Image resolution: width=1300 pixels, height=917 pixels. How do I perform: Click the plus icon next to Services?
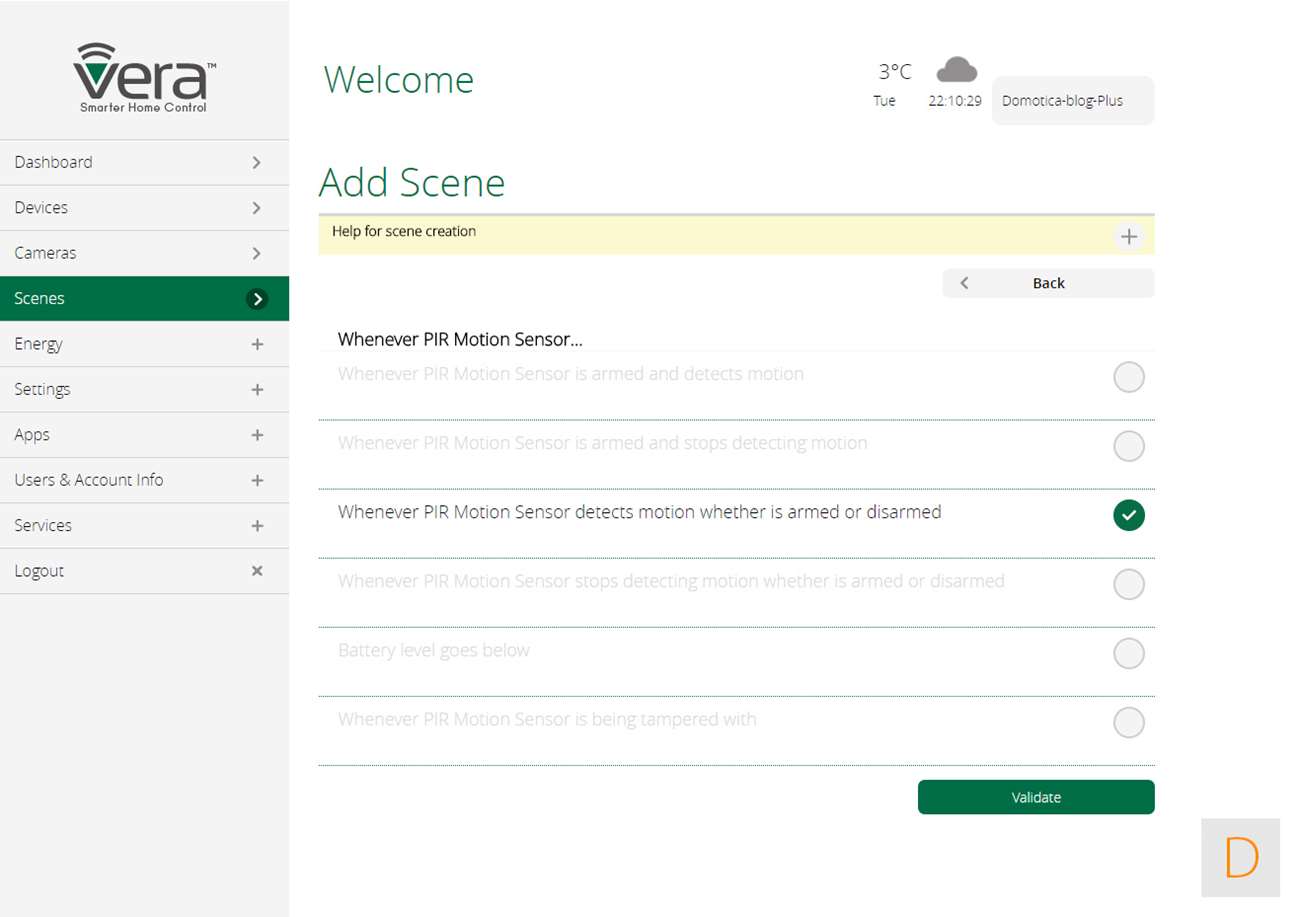tap(257, 526)
